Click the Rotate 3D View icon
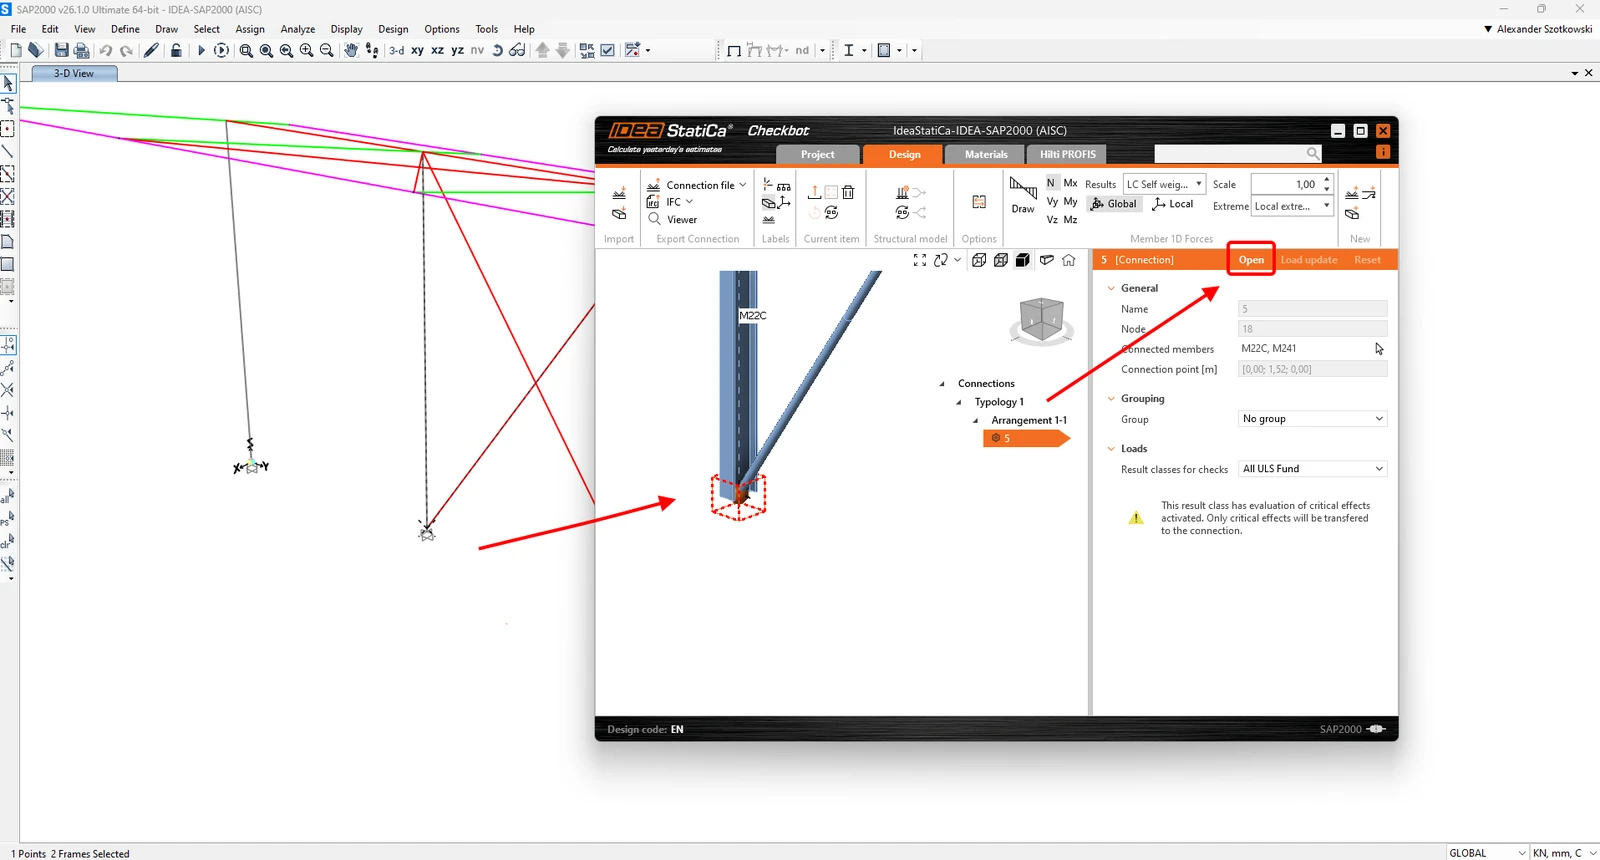The width and height of the screenshot is (1600, 860). (497, 50)
